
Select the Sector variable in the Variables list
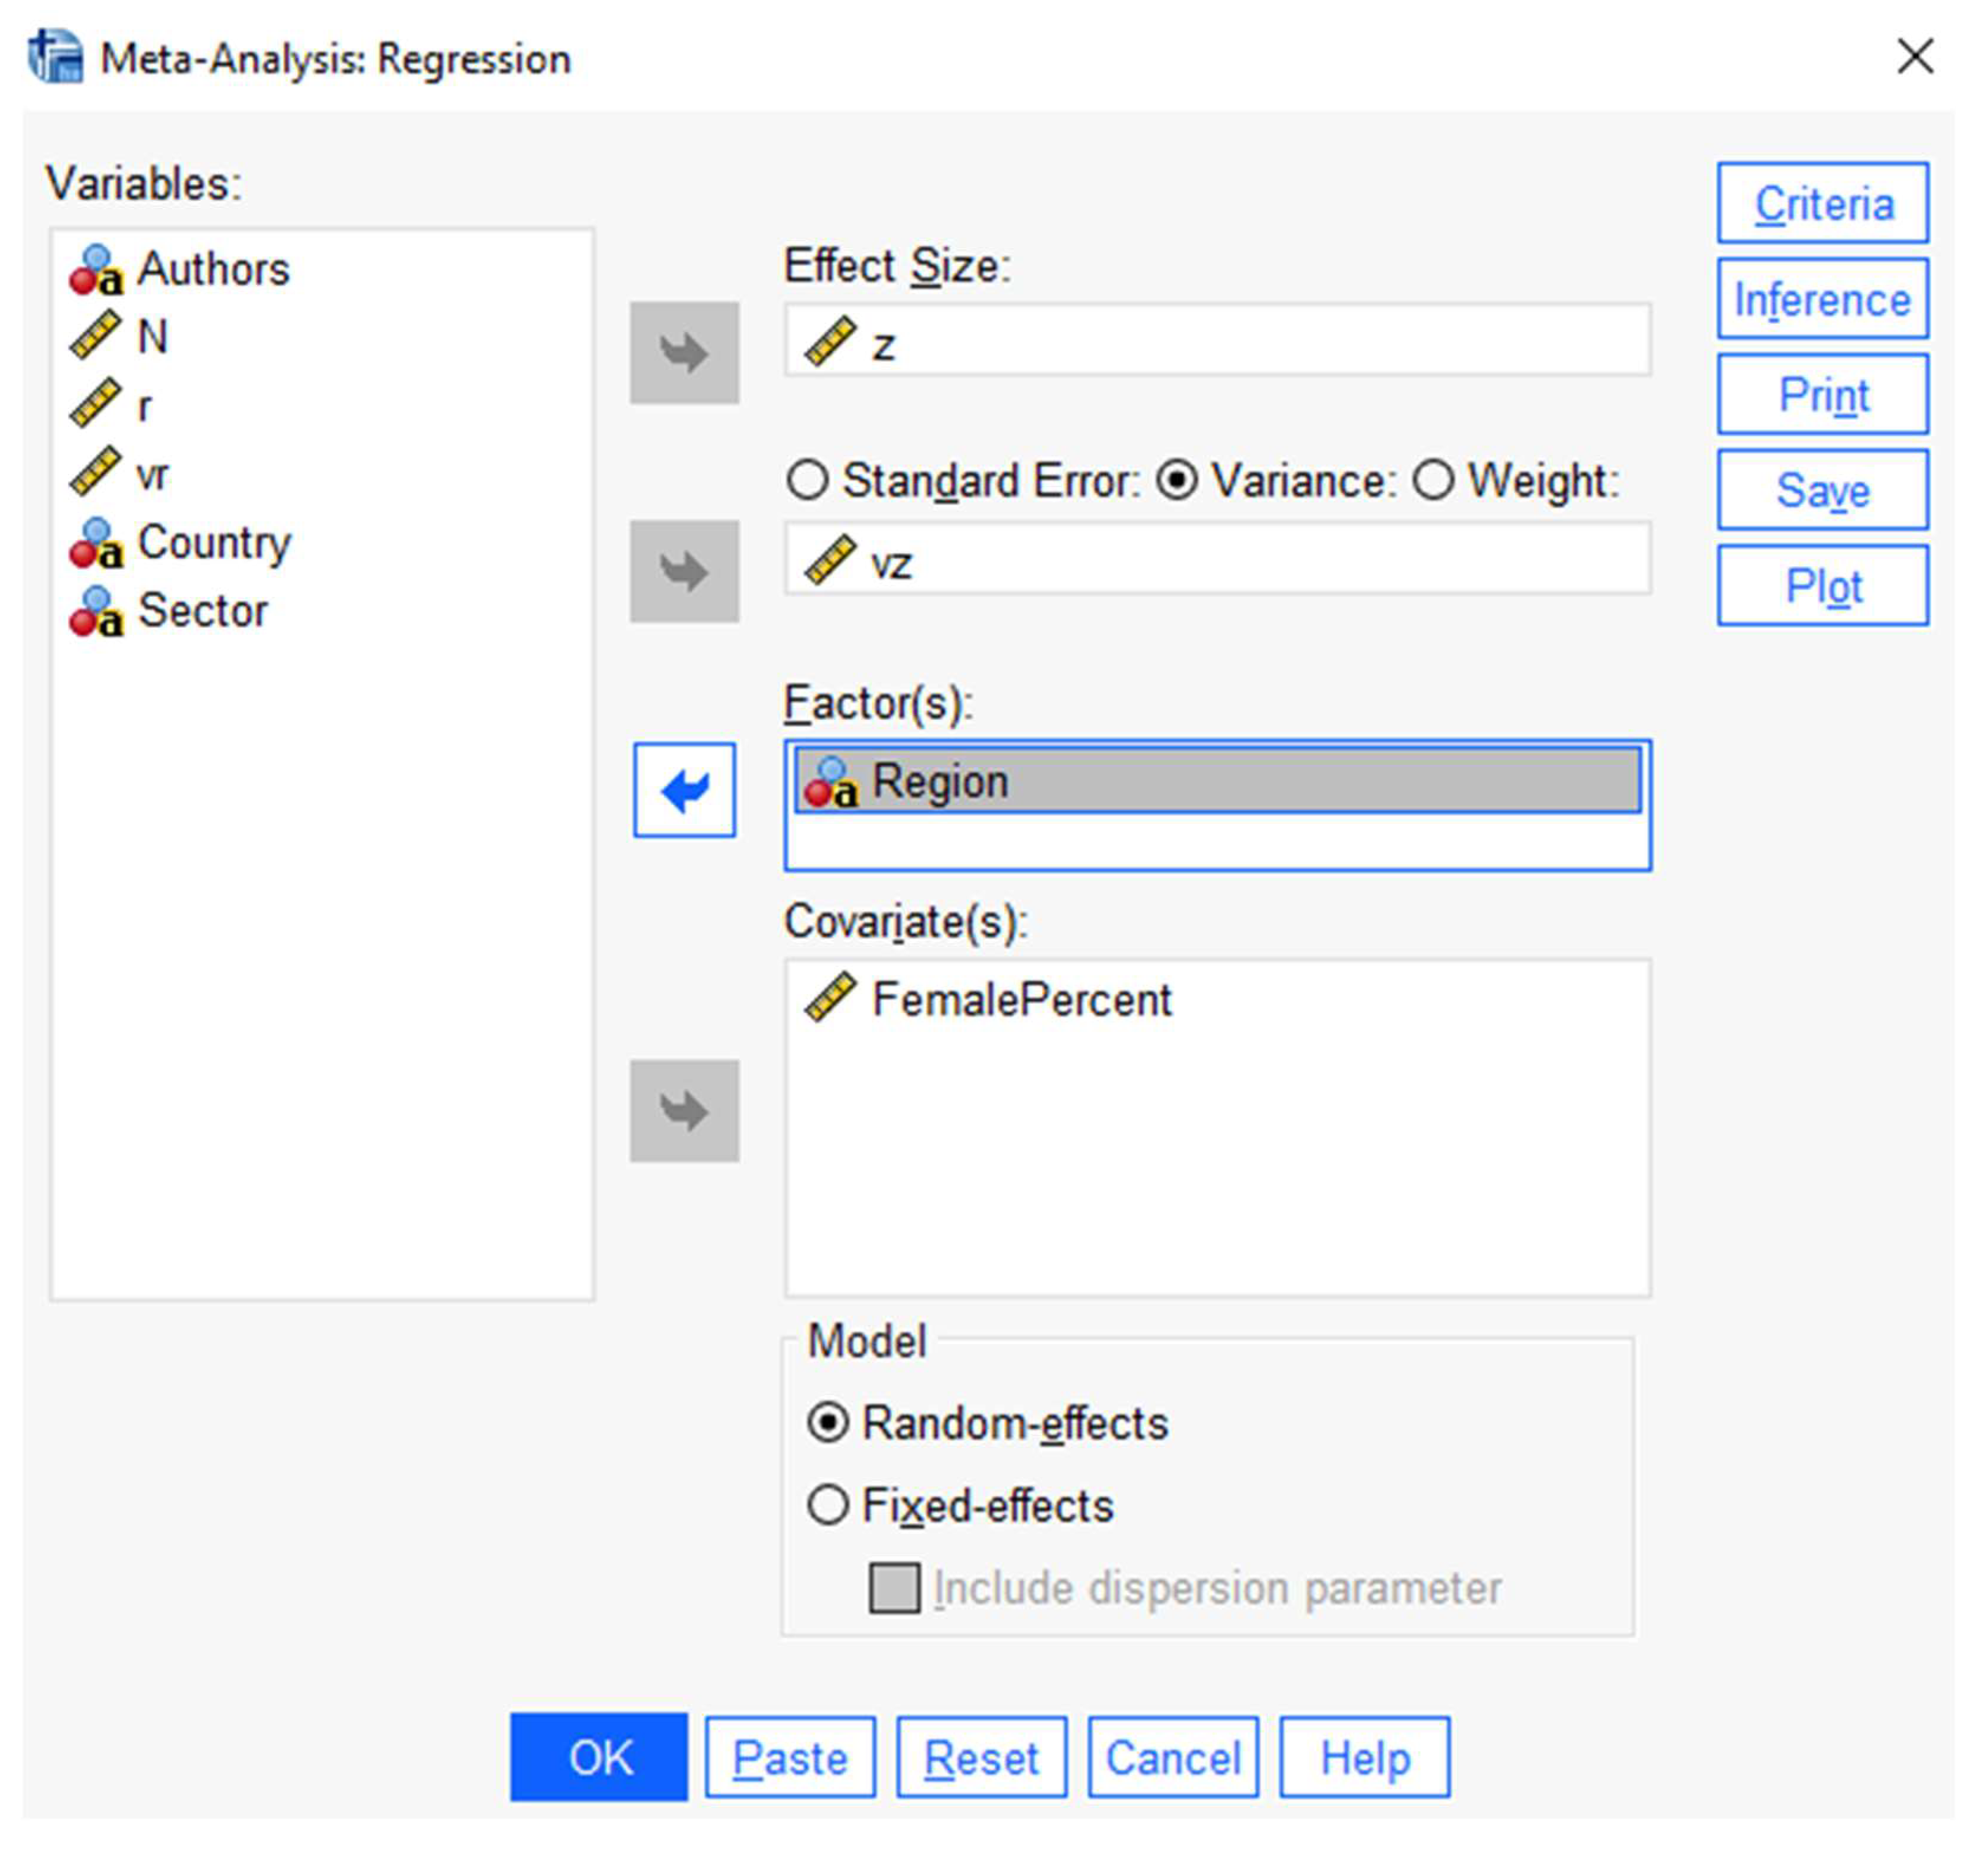click(202, 610)
